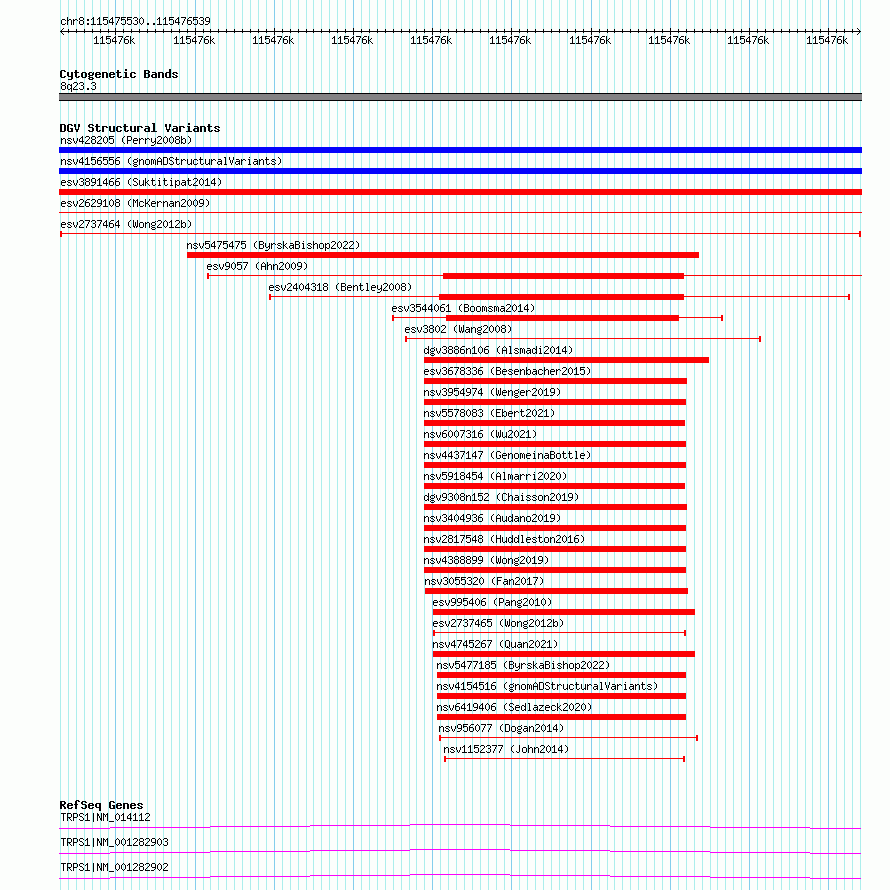This screenshot has width=890, height=890.
Task: Click the red bar under dgv3886n106
Action: click(x=566, y=360)
